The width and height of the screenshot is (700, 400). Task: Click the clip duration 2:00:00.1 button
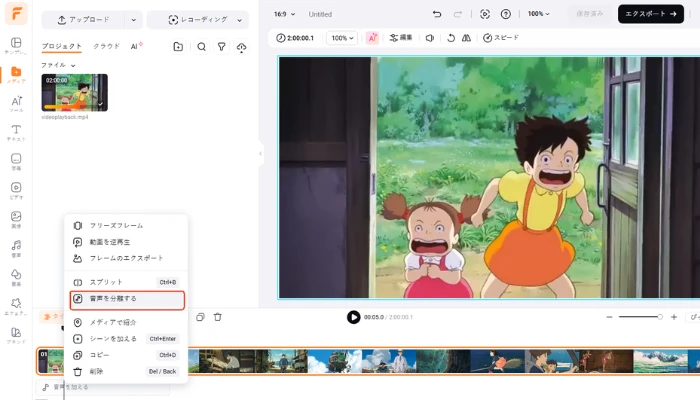click(295, 38)
